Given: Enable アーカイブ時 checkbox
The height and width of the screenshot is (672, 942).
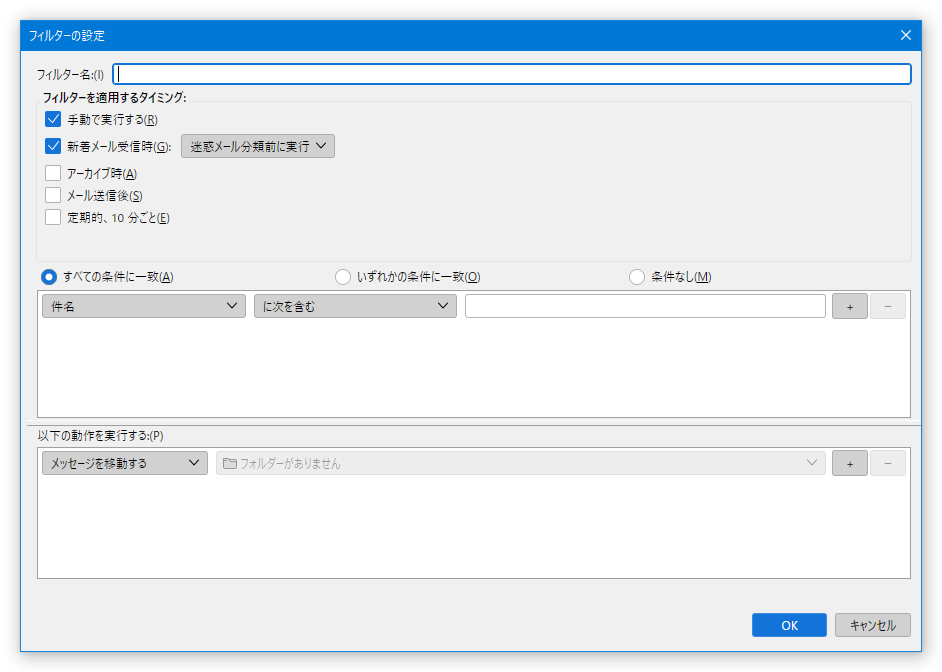Looking at the screenshot, I should pos(54,173).
